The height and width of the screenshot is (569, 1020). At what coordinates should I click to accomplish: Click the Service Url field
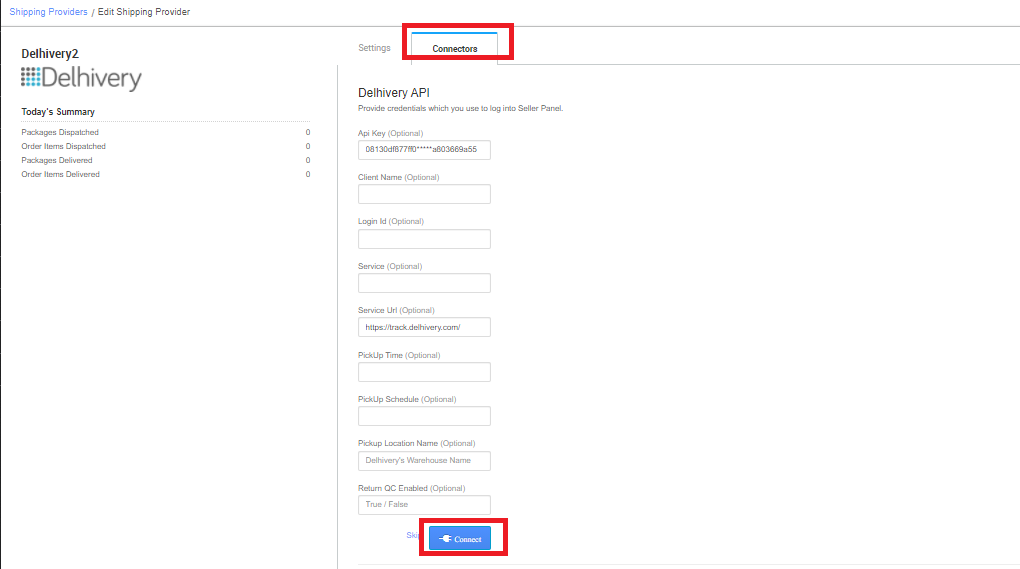click(x=424, y=327)
